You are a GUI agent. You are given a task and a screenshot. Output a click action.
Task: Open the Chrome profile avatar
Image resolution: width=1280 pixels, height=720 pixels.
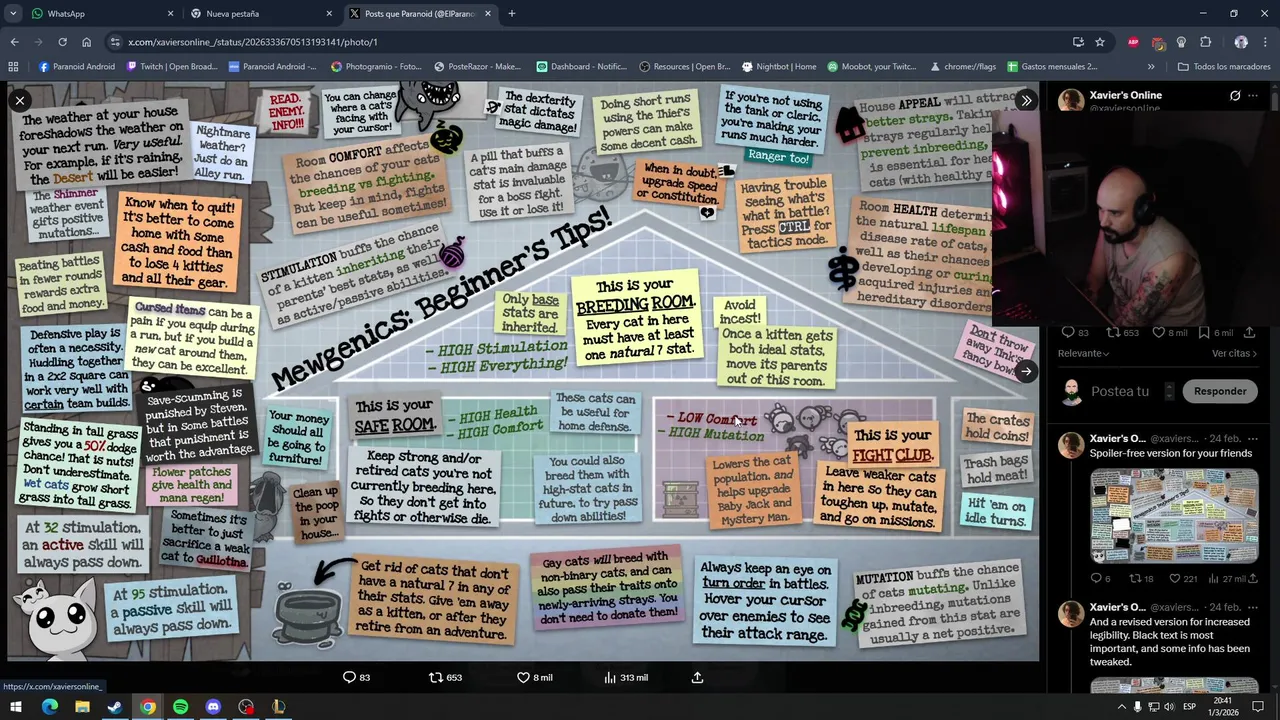tap(1241, 42)
